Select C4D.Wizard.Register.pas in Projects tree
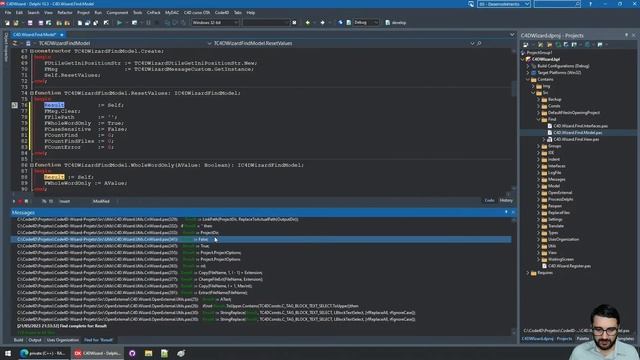 pyautogui.click(x=569, y=266)
